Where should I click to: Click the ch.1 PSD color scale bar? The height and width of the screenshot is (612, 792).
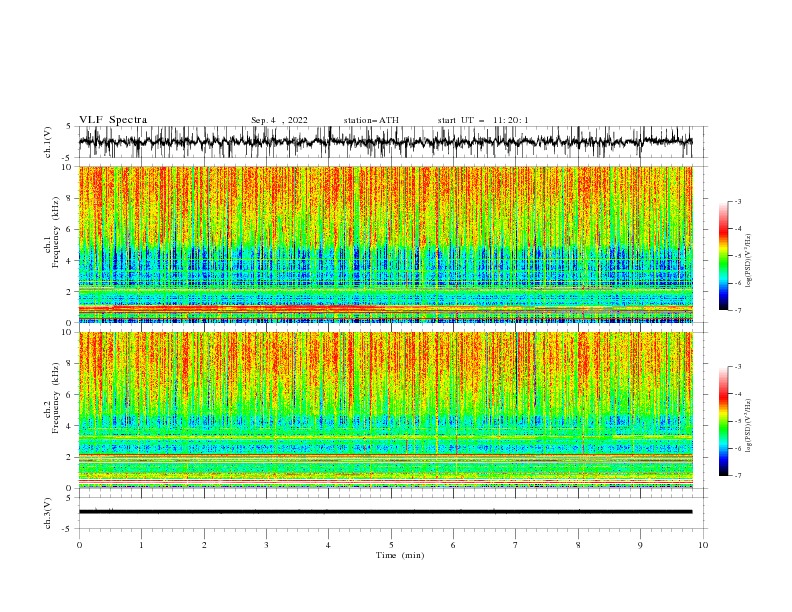[x=723, y=256]
